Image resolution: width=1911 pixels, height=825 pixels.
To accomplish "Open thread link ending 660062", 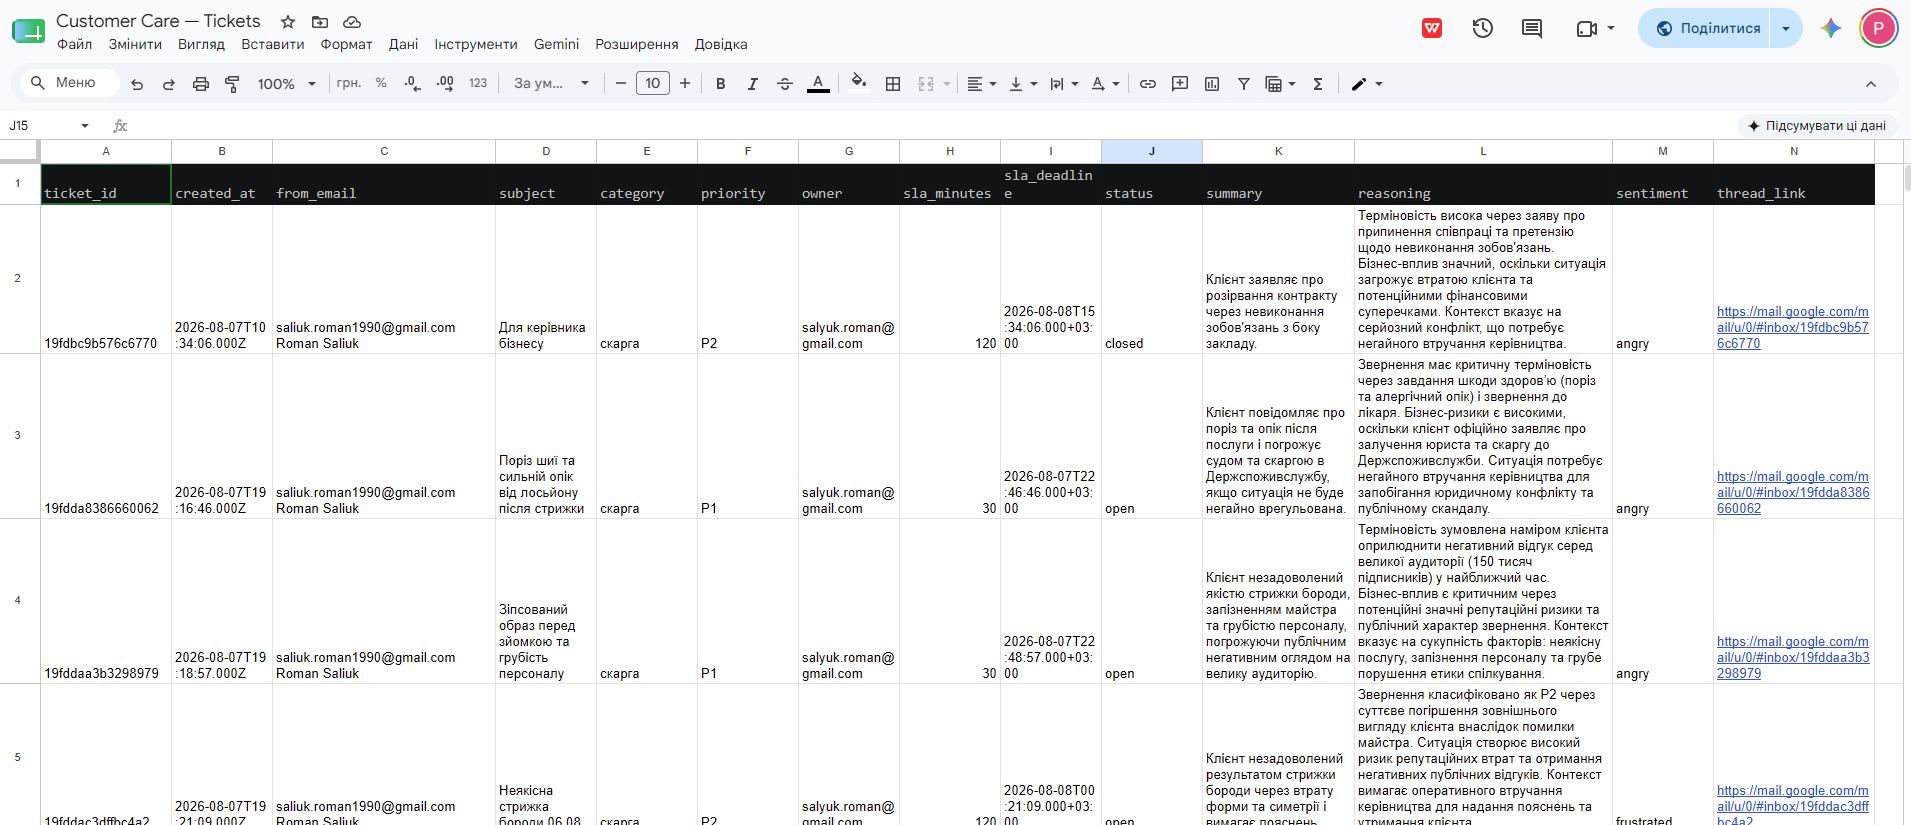I will [1793, 492].
